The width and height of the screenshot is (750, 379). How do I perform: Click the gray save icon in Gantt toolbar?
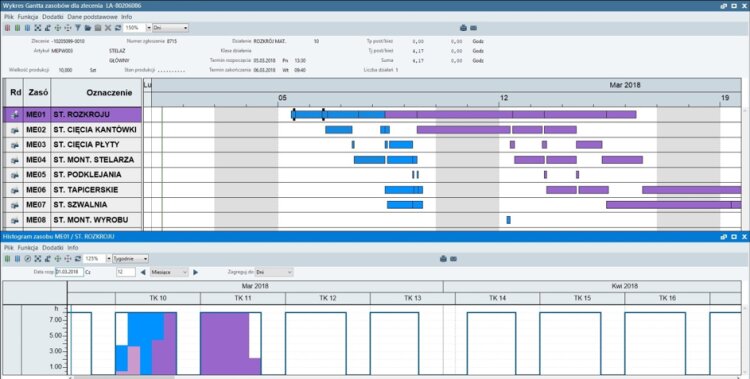(98, 28)
